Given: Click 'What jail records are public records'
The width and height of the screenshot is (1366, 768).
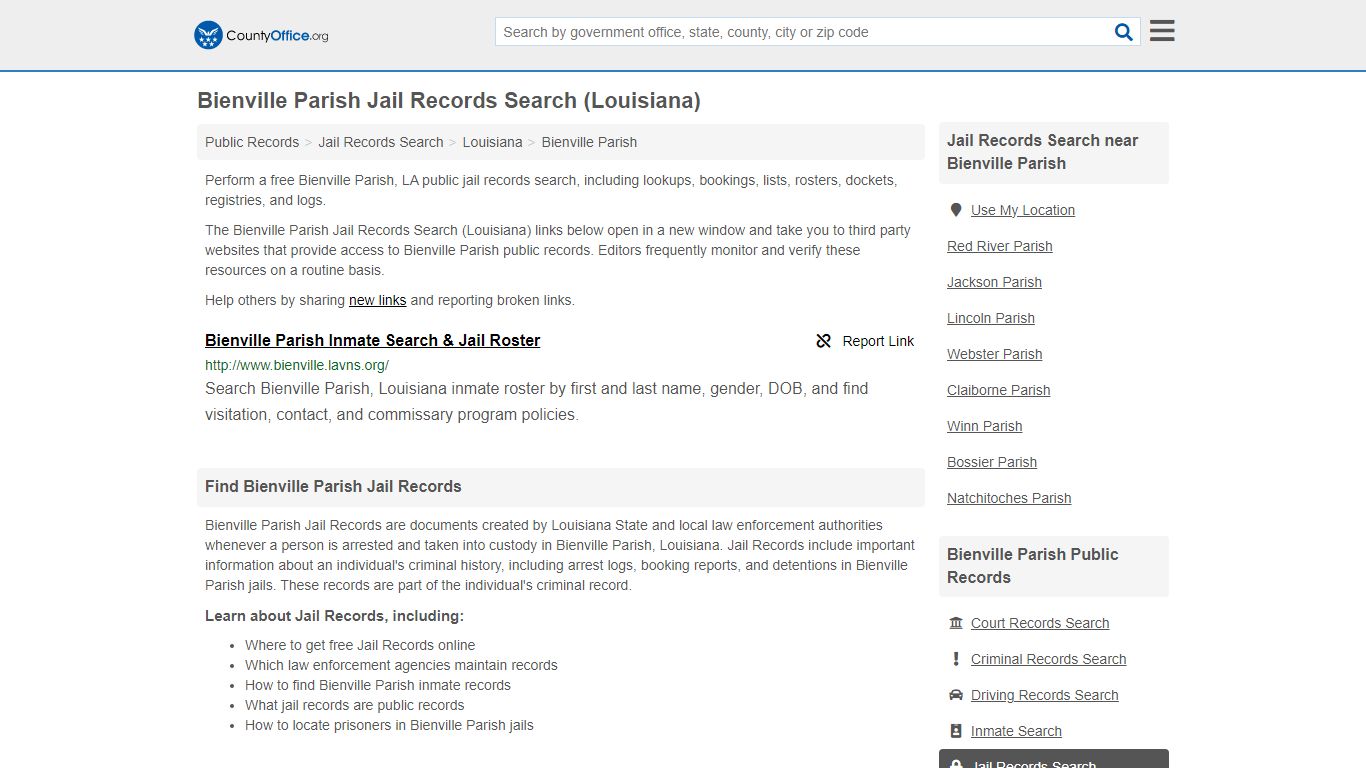Looking at the screenshot, I should point(355,705).
